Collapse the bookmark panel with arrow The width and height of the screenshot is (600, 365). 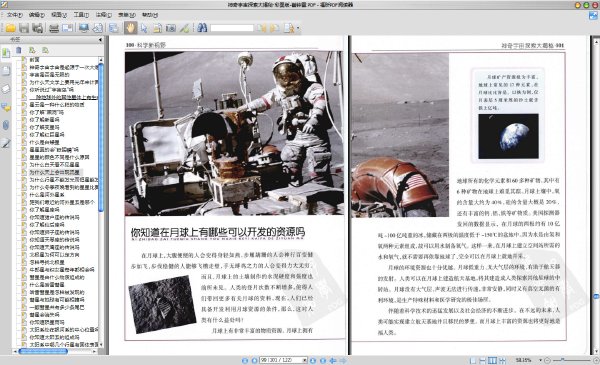pos(100,39)
